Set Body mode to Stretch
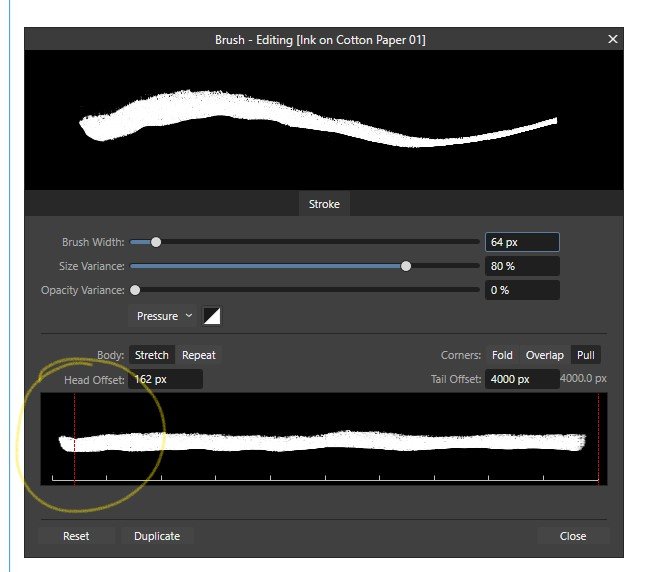The width and height of the screenshot is (645, 572). (x=152, y=355)
